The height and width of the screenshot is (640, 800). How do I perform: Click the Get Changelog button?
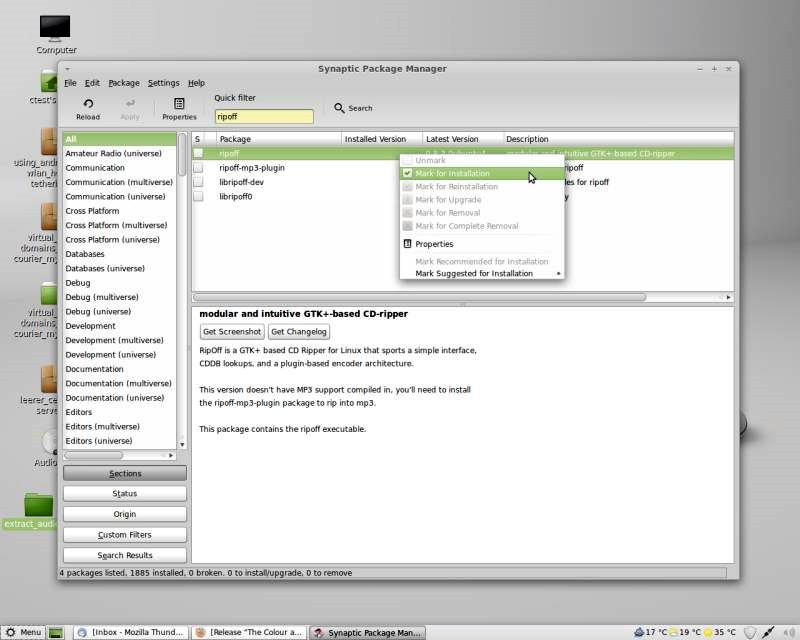coord(299,332)
